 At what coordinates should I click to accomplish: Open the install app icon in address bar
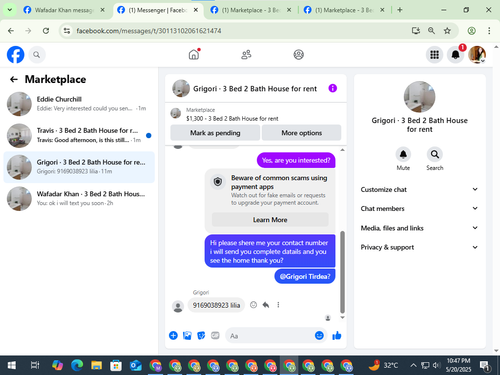[x=415, y=31]
